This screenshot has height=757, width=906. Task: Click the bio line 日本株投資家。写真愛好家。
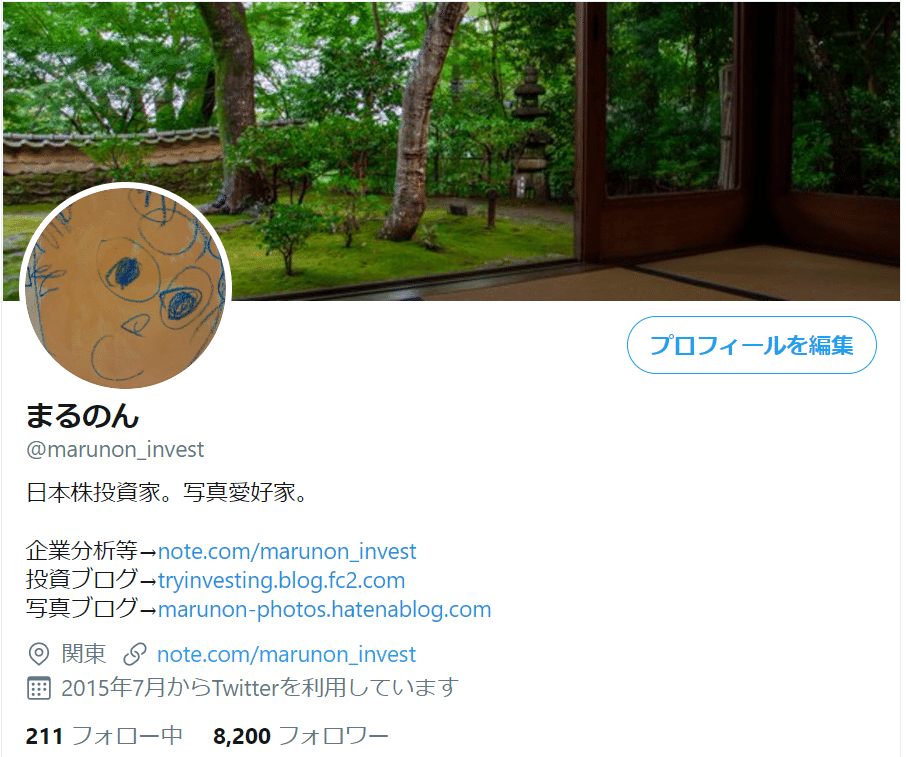coord(166,492)
